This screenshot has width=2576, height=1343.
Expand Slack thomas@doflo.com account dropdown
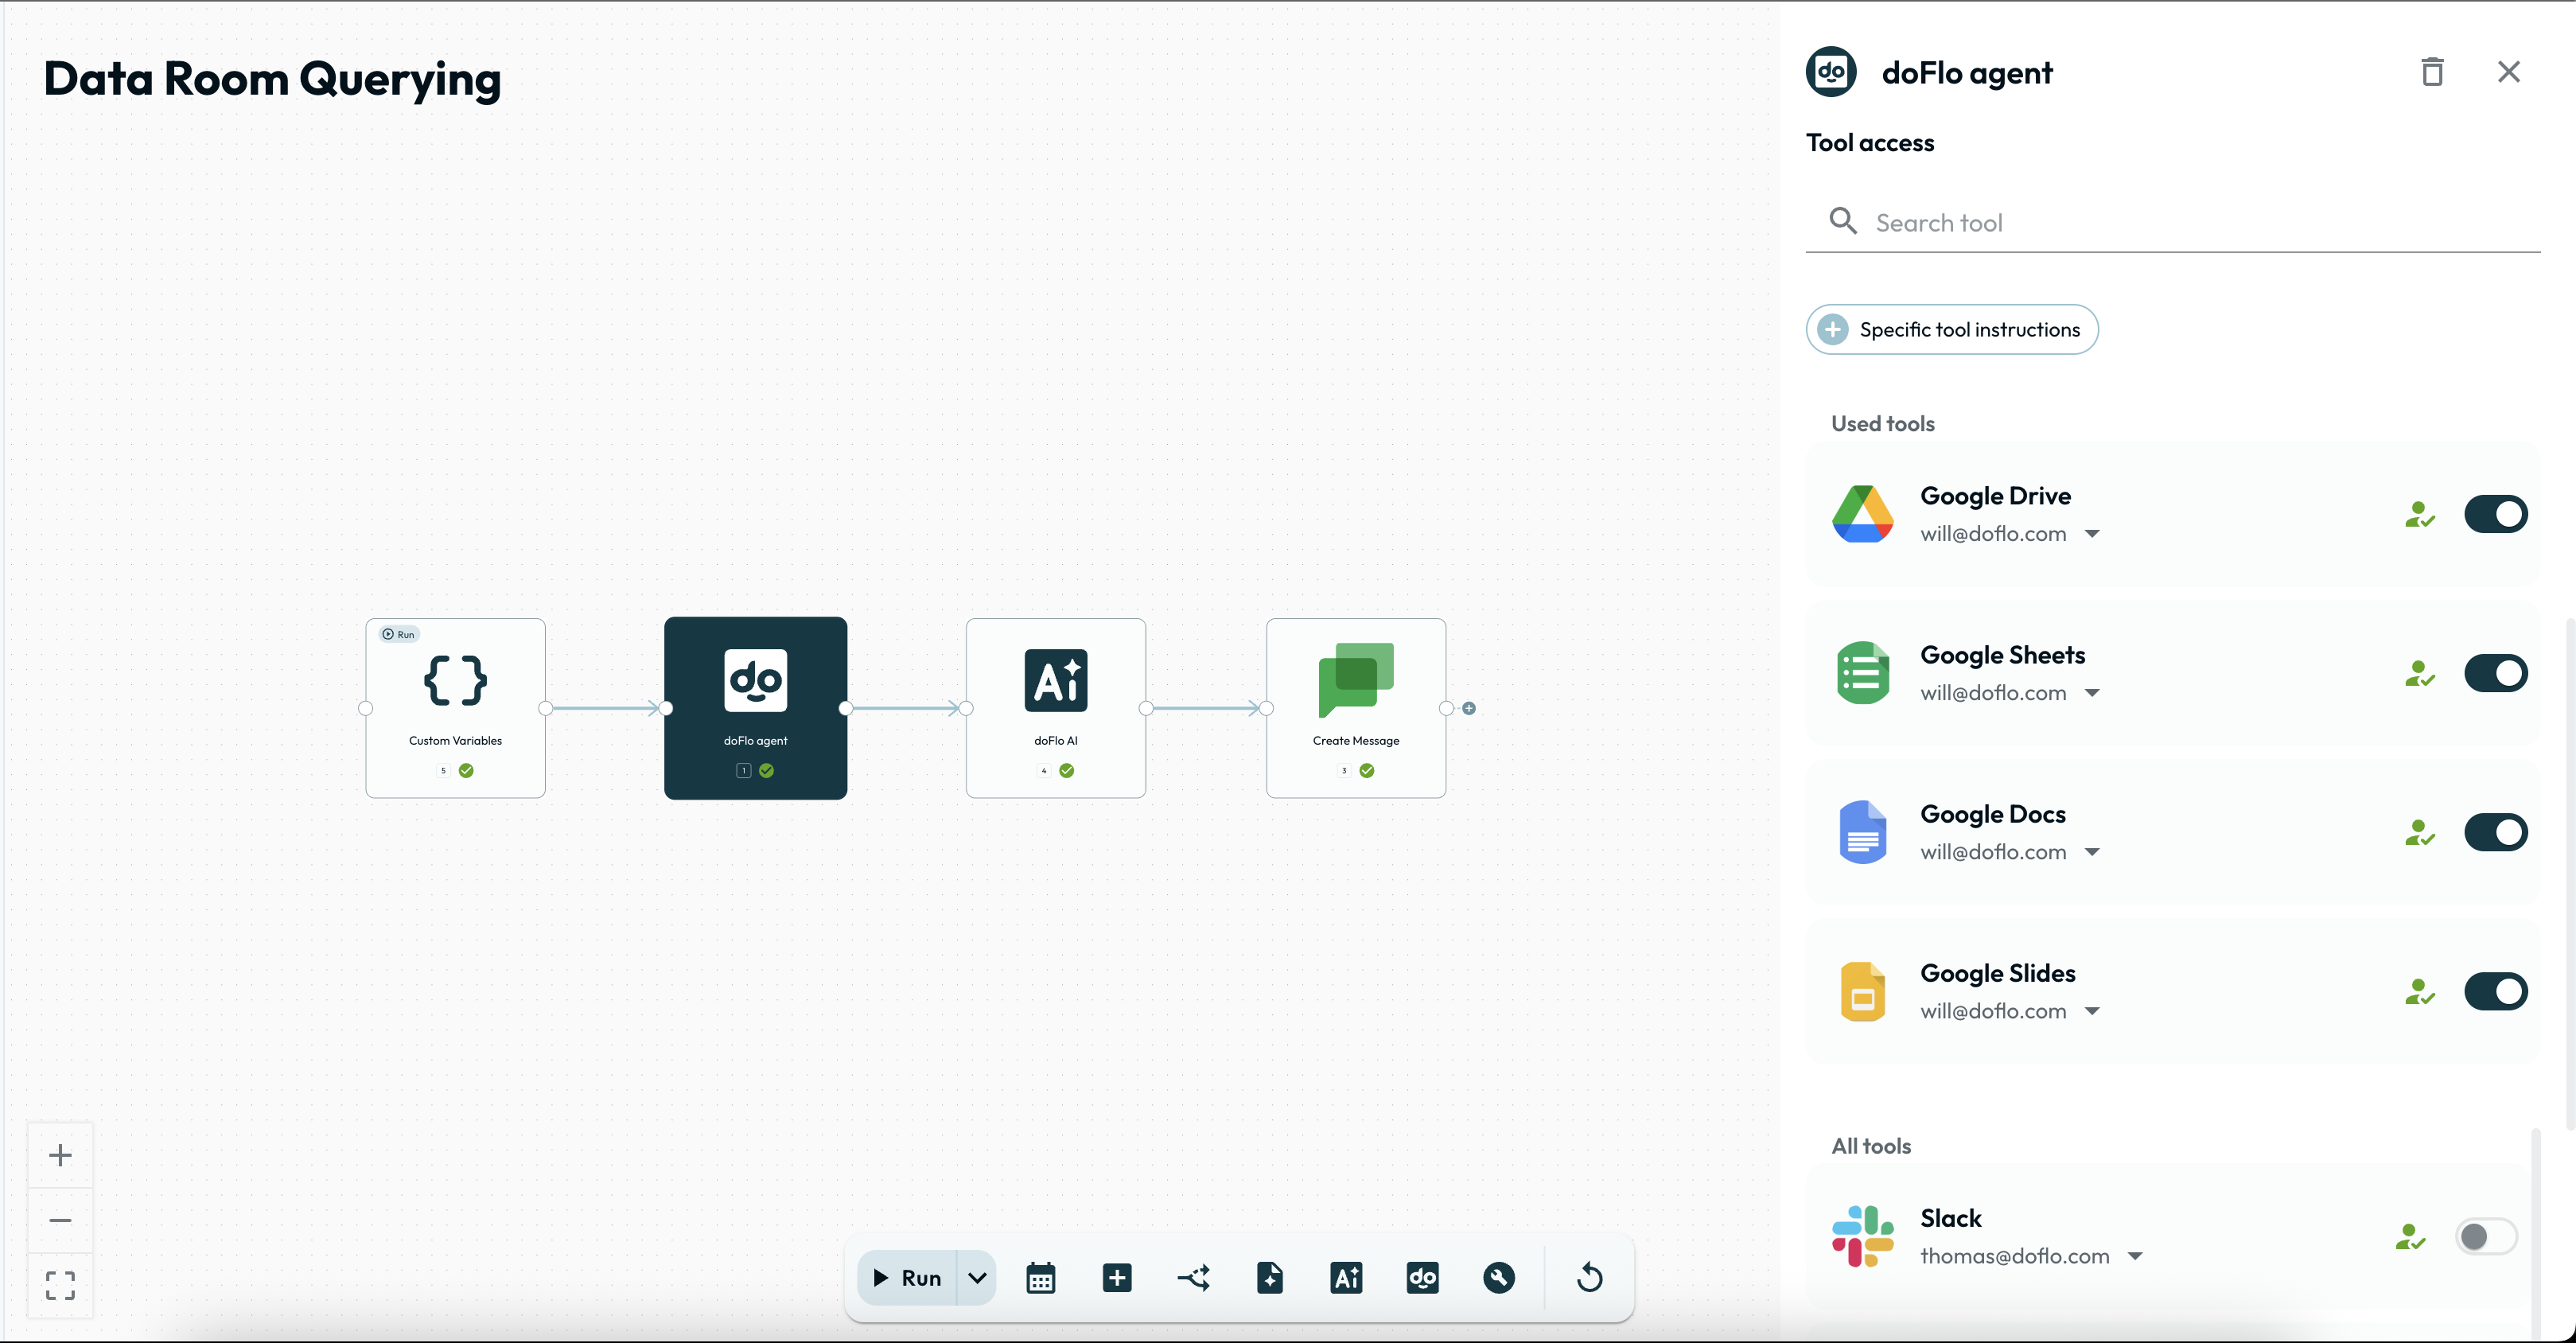click(2135, 1256)
